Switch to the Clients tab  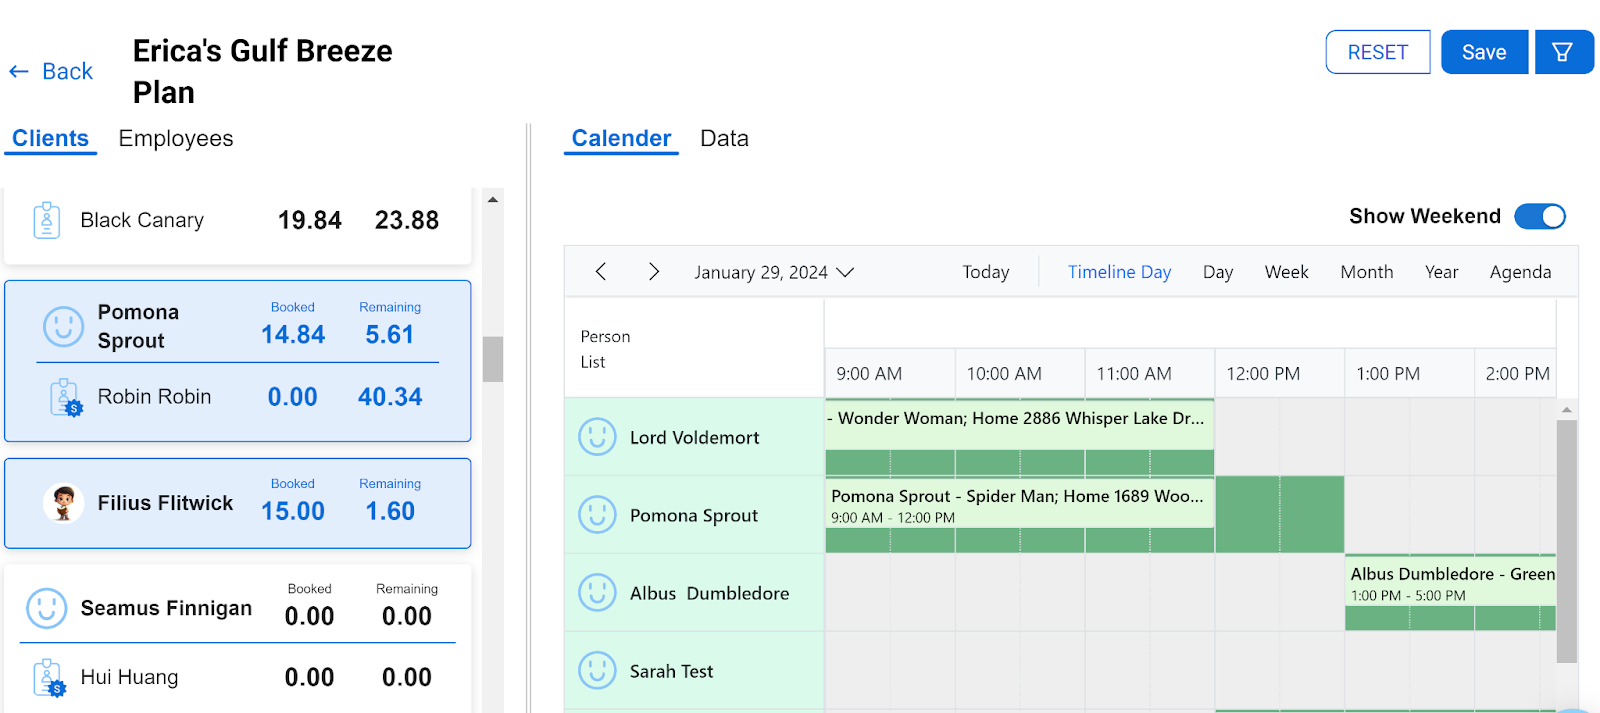click(50, 138)
